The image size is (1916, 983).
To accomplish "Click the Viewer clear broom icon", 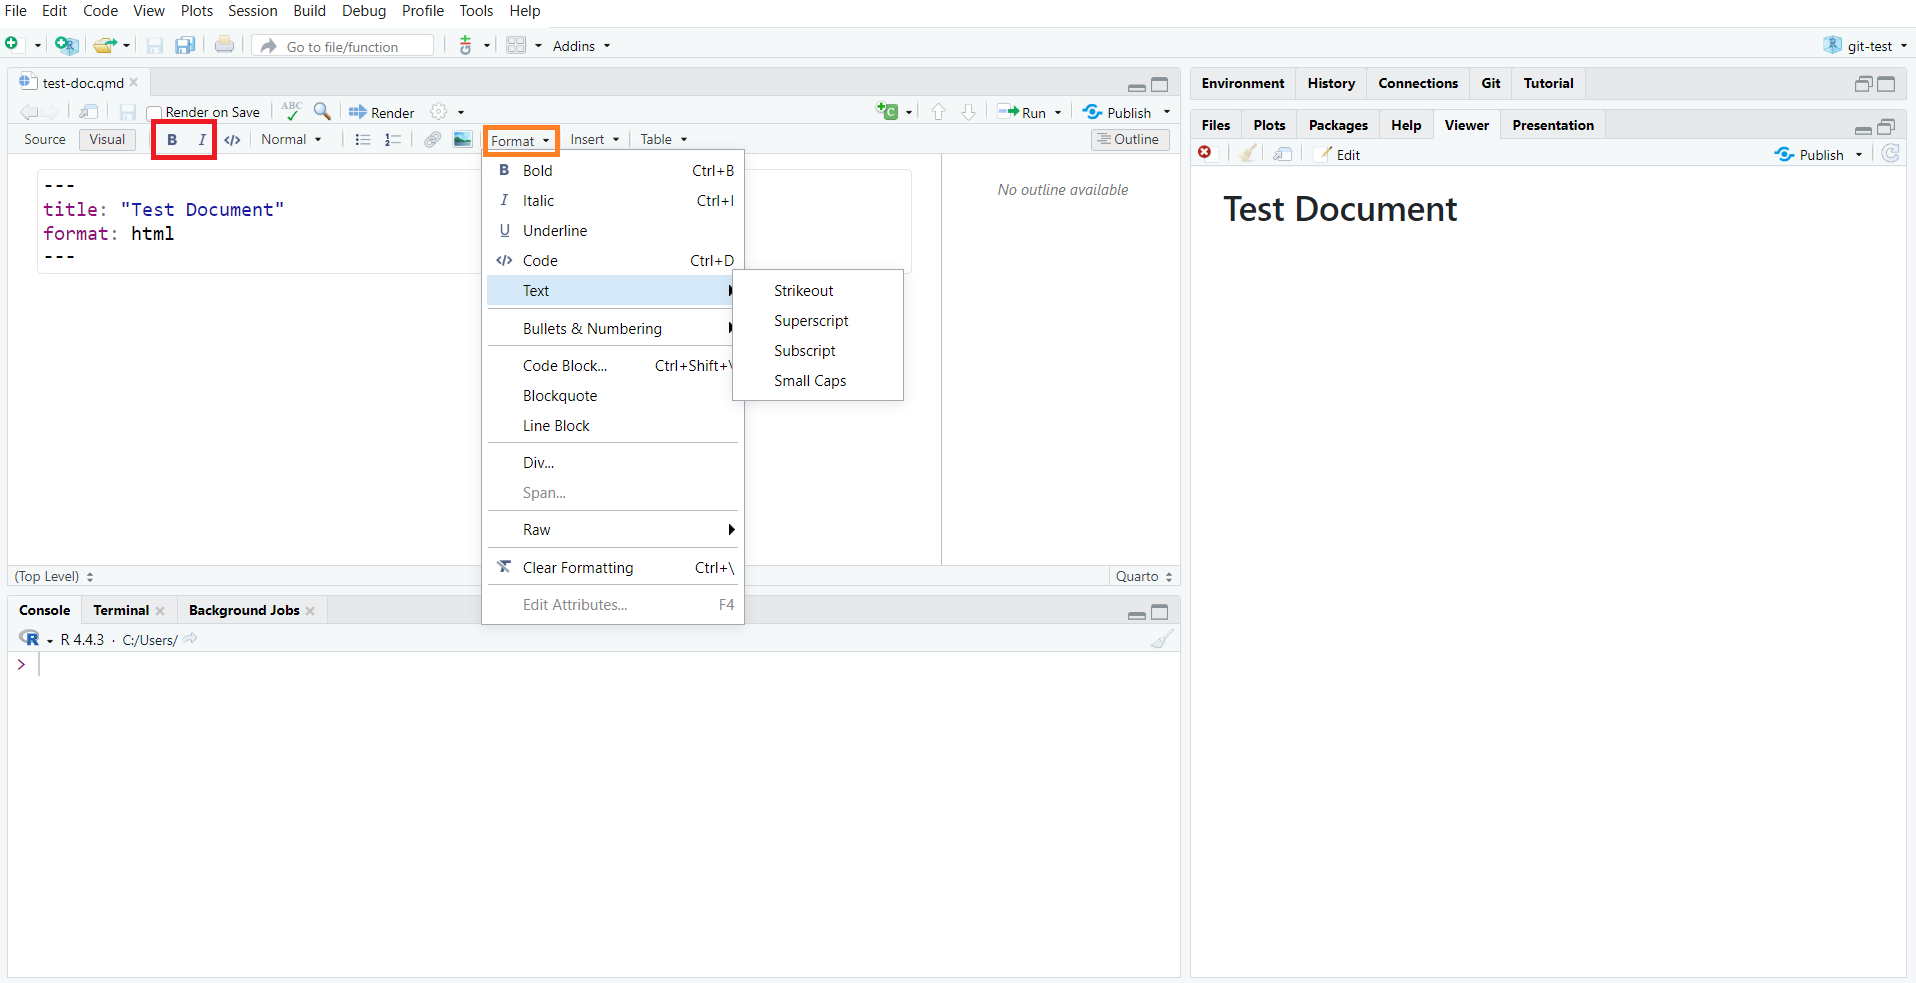I will coord(1248,153).
